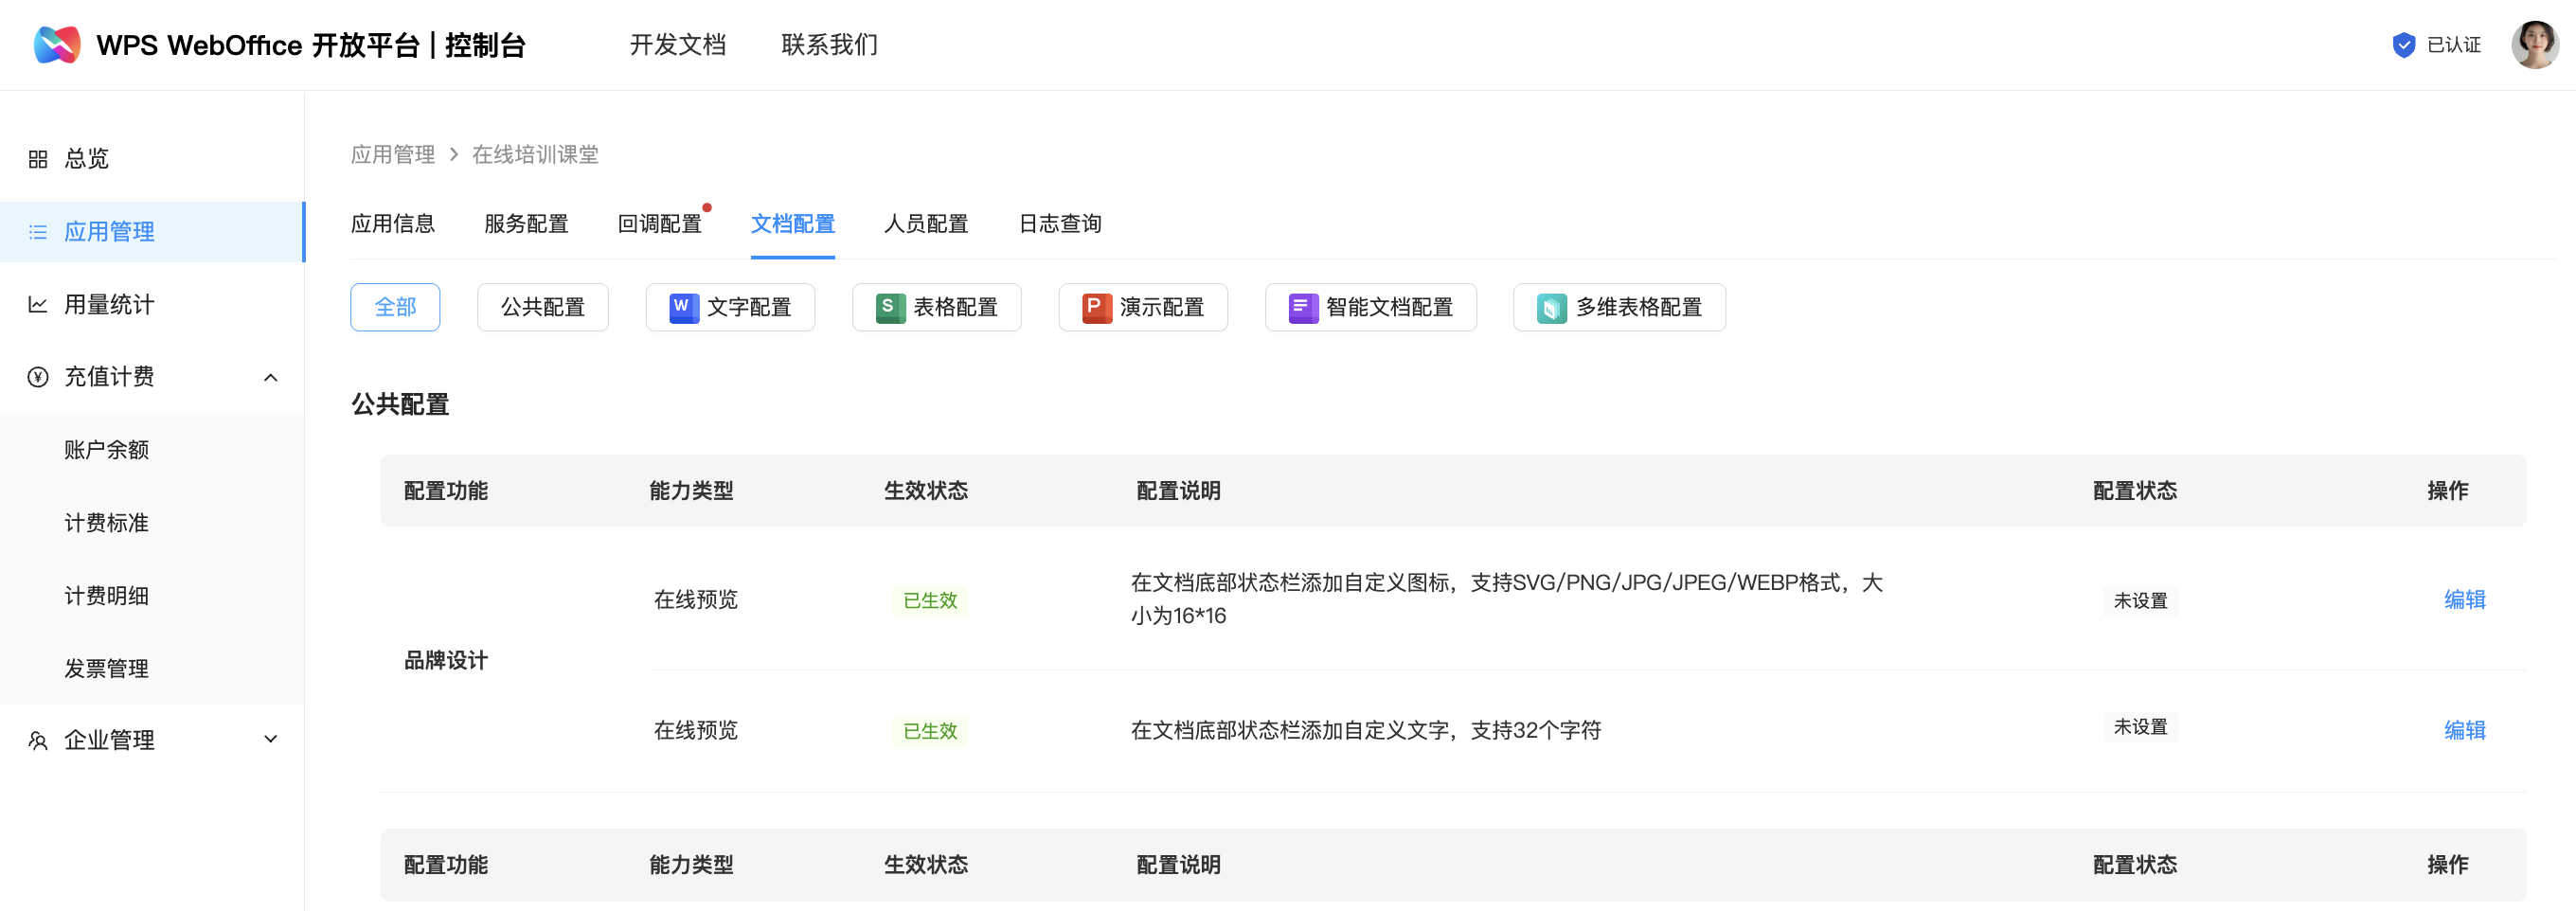Select the 多维表格配置 icon filter
Viewport: 2576px width, 911px height.
(1550, 307)
